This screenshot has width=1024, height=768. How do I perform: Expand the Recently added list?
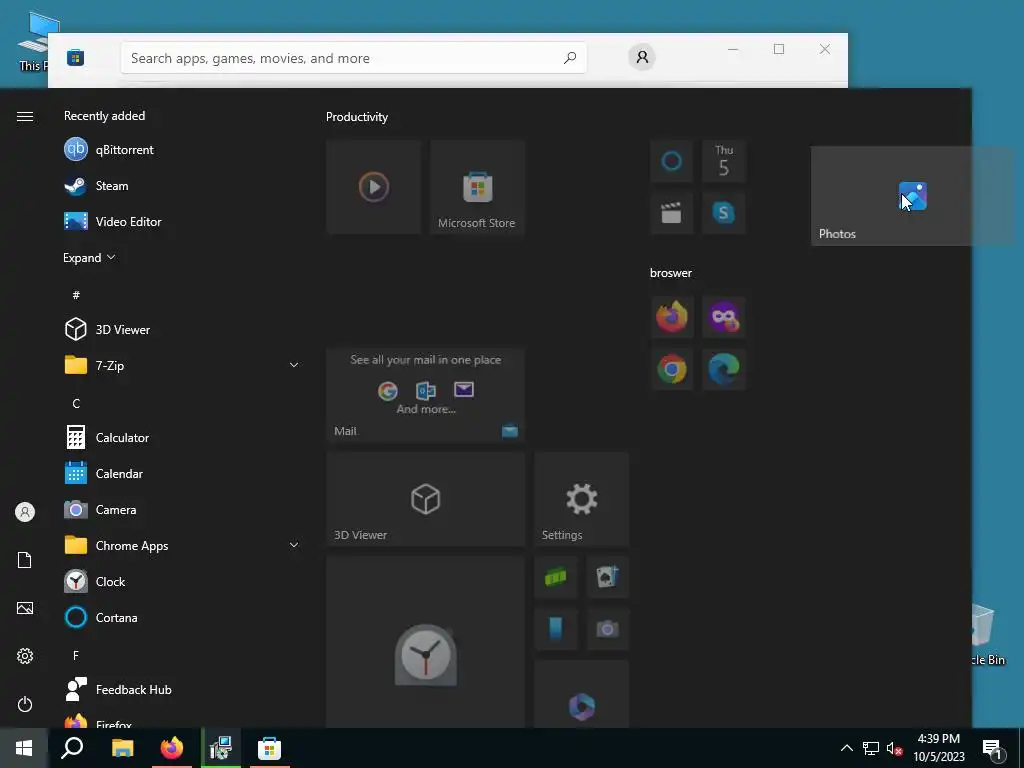[x=89, y=258]
